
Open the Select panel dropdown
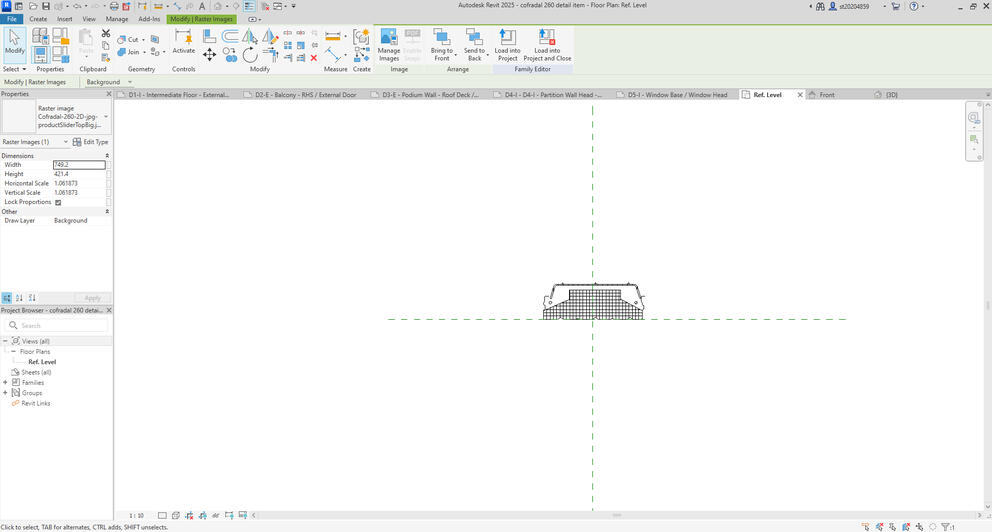[x=14, y=69]
